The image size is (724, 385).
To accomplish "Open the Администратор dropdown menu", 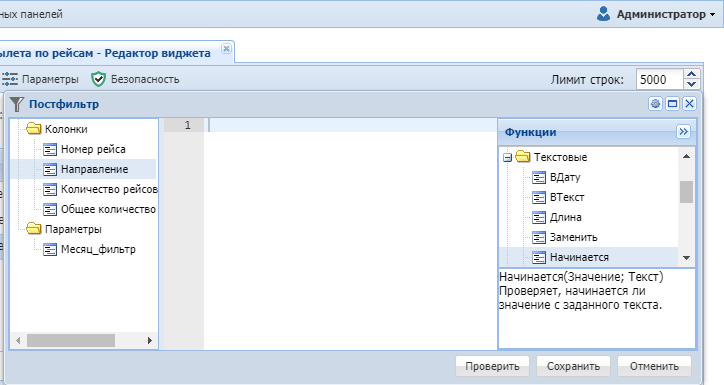I will coord(712,15).
